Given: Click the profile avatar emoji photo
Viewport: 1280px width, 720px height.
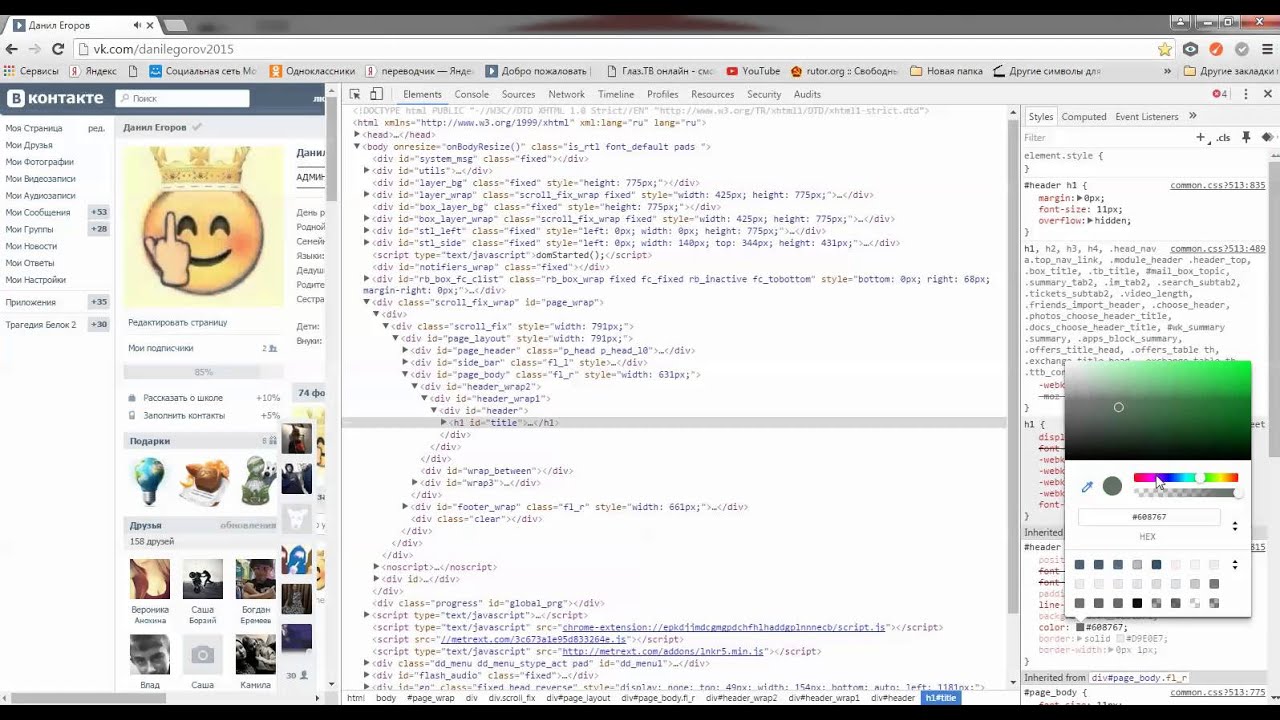Looking at the screenshot, I should [x=204, y=225].
